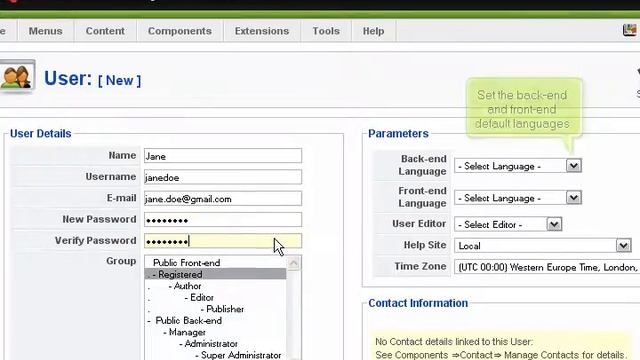
Task: Click the 'Time Zone' label
Action: [x=420, y=266]
